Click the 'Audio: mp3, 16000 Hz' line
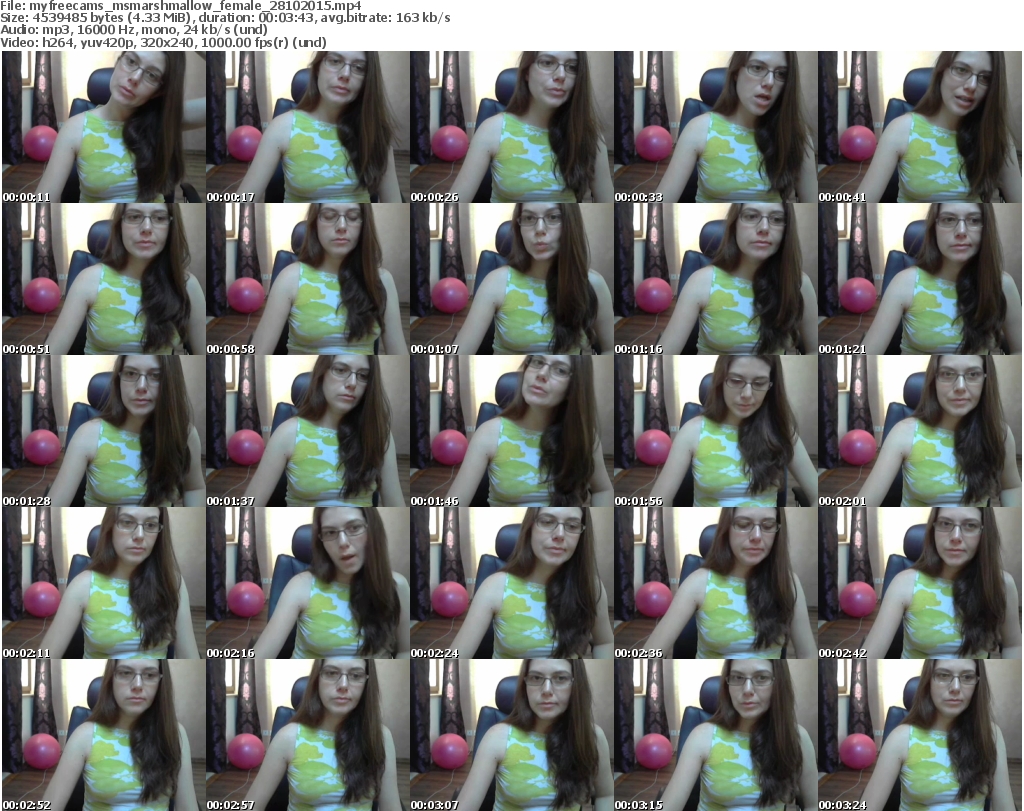 134,30
